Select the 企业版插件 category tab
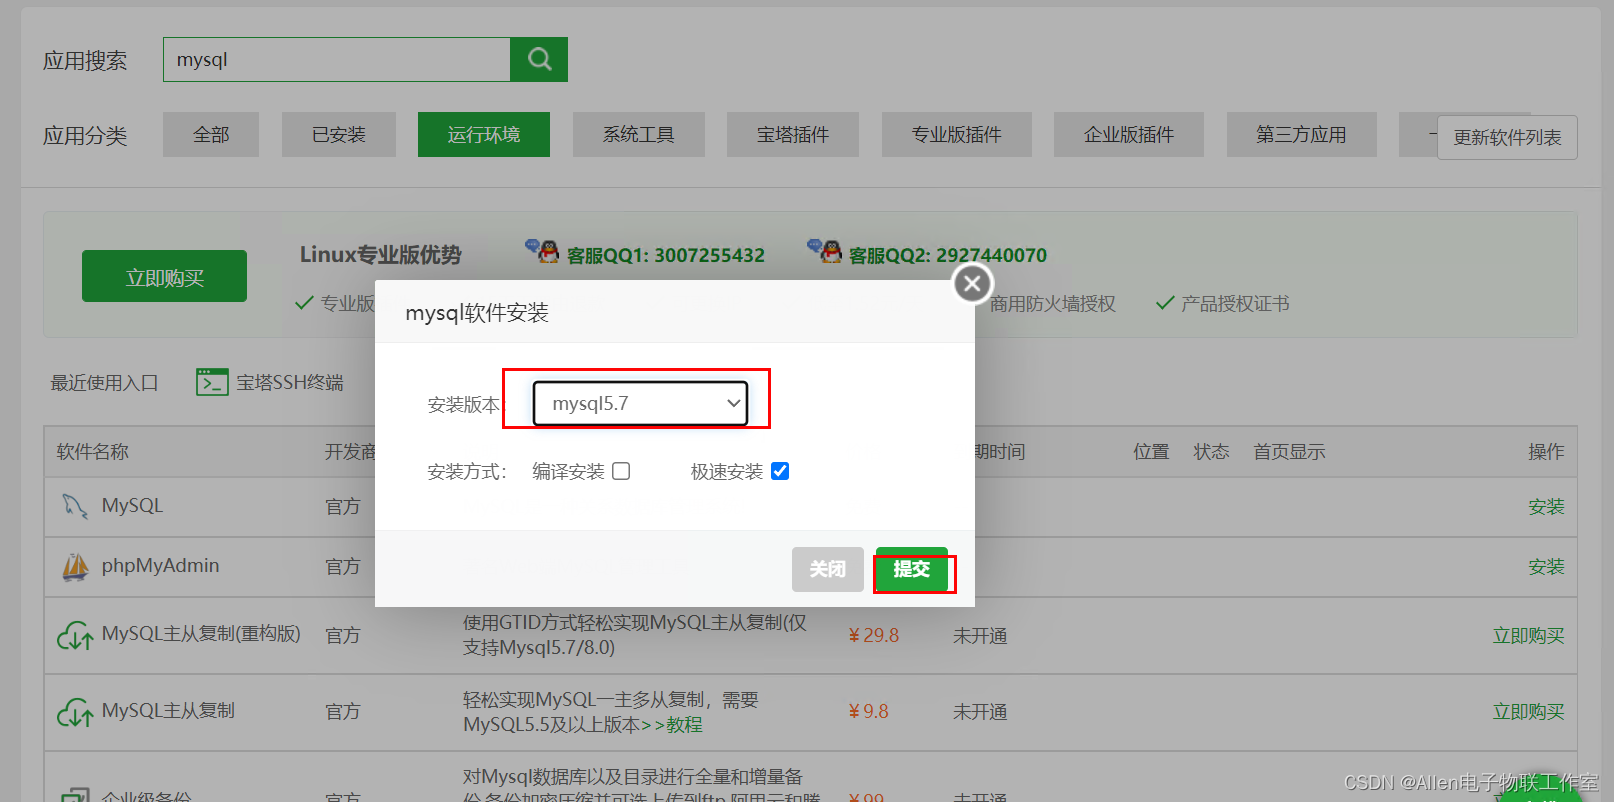Image resolution: width=1614 pixels, height=802 pixels. coord(1129,134)
